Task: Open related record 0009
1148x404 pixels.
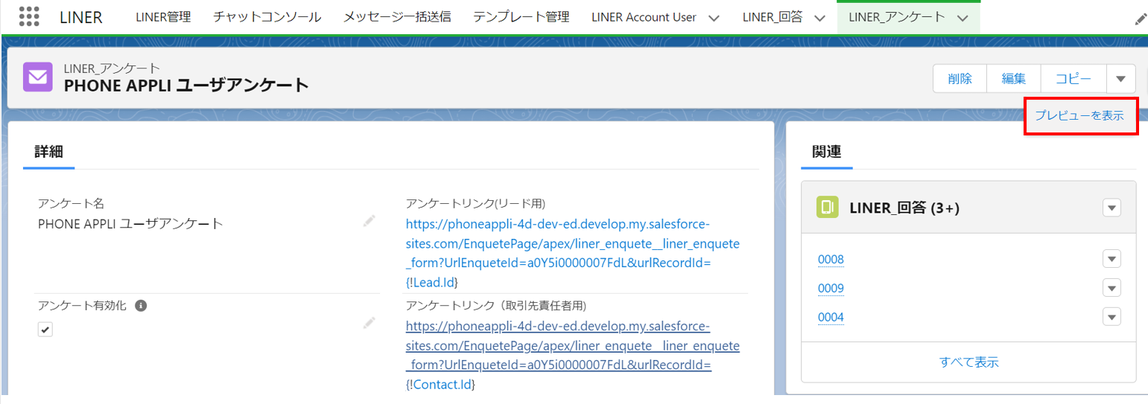Action: coord(831,288)
